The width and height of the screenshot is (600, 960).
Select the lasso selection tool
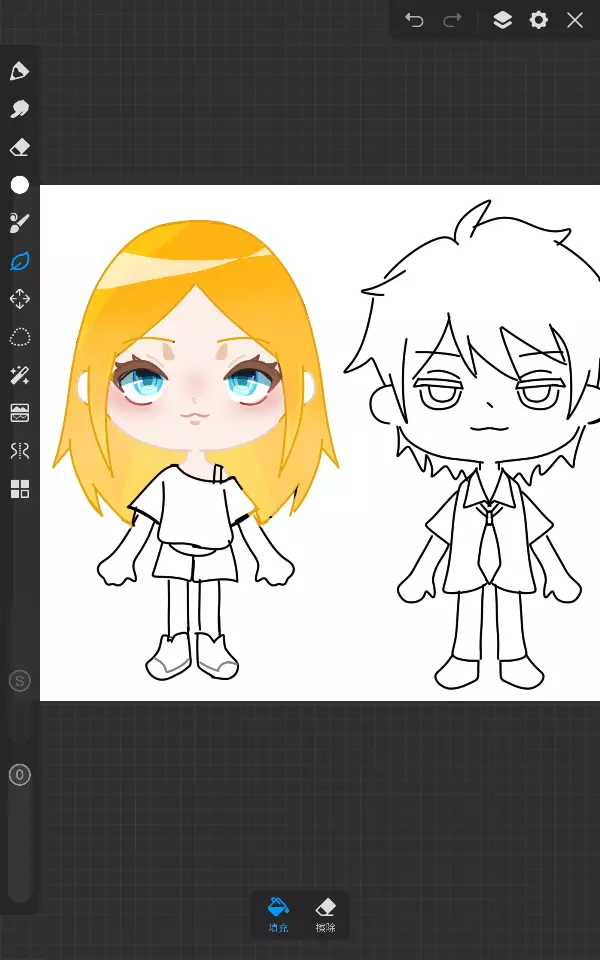[x=20, y=337]
